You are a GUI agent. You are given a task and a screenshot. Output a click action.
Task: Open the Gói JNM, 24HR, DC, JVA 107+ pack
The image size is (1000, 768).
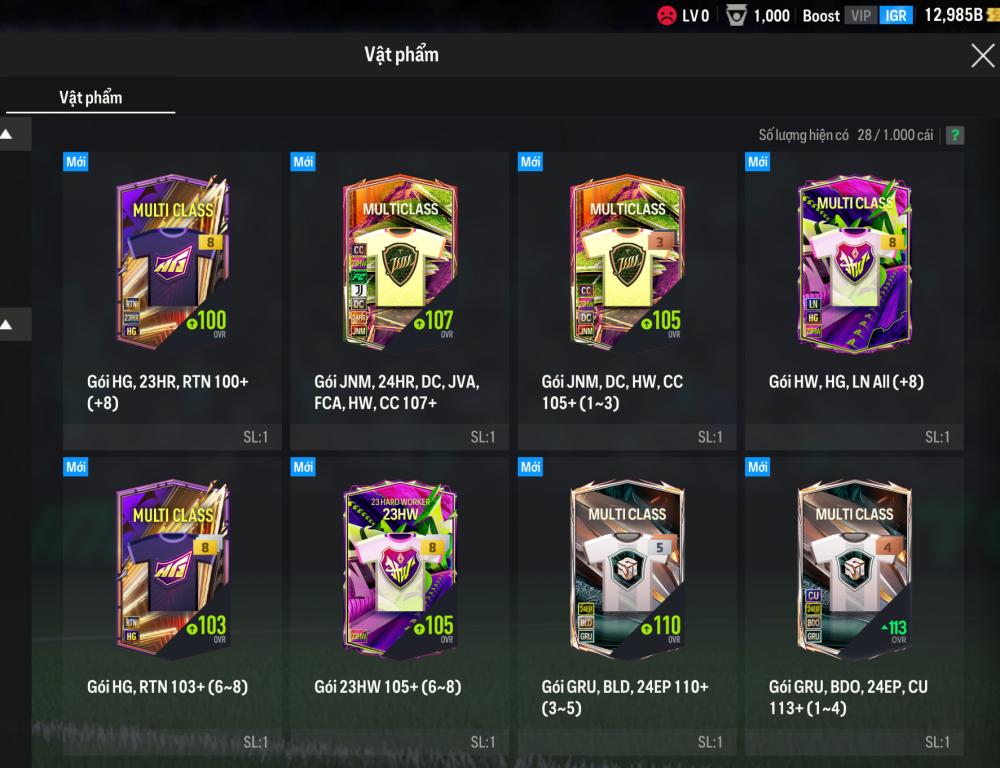point(399,301)
